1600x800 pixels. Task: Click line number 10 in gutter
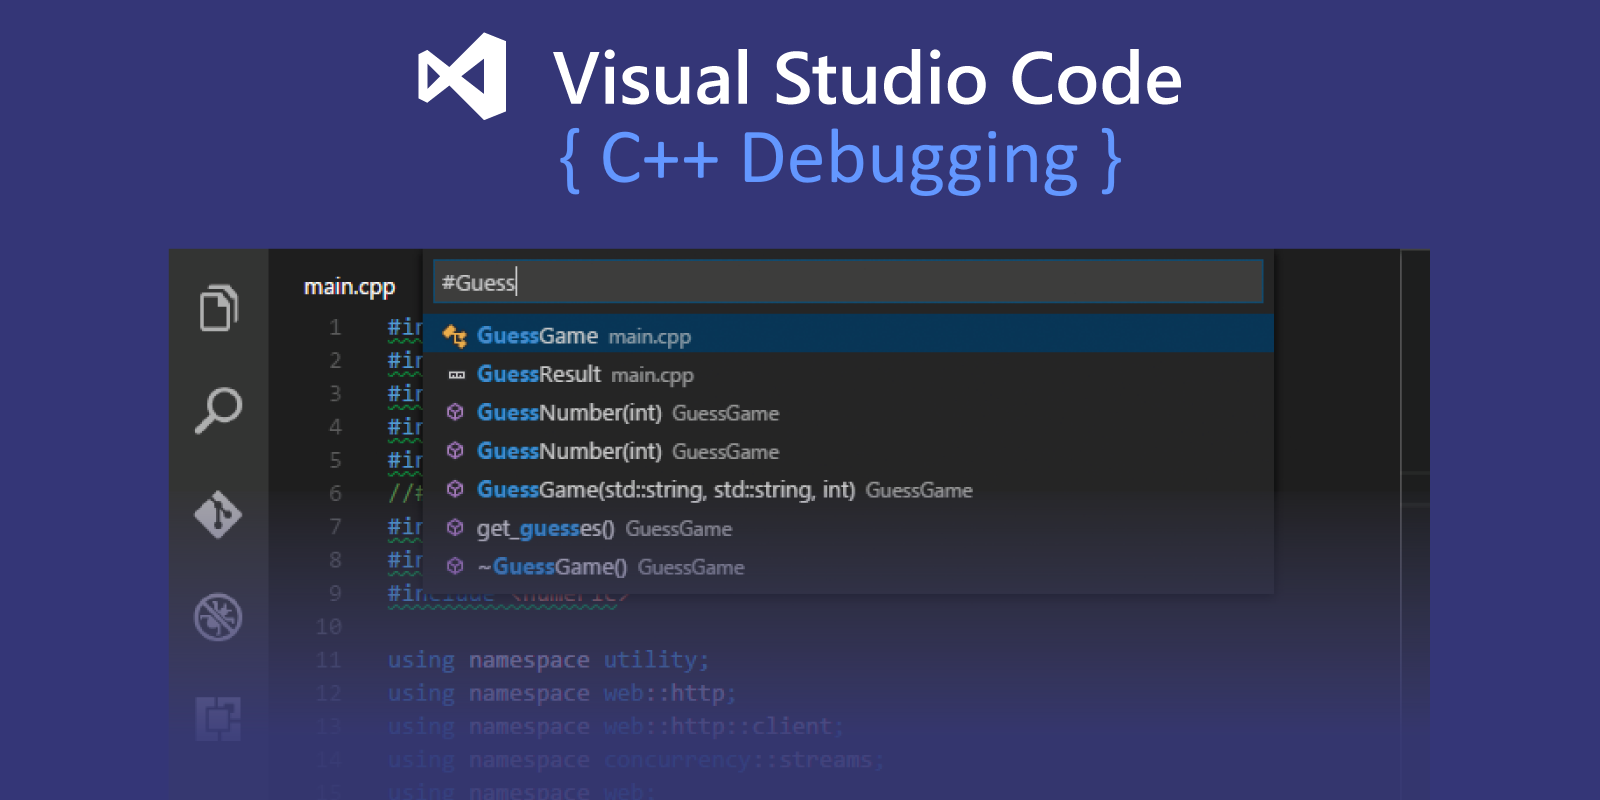click(x=329, y=626)
